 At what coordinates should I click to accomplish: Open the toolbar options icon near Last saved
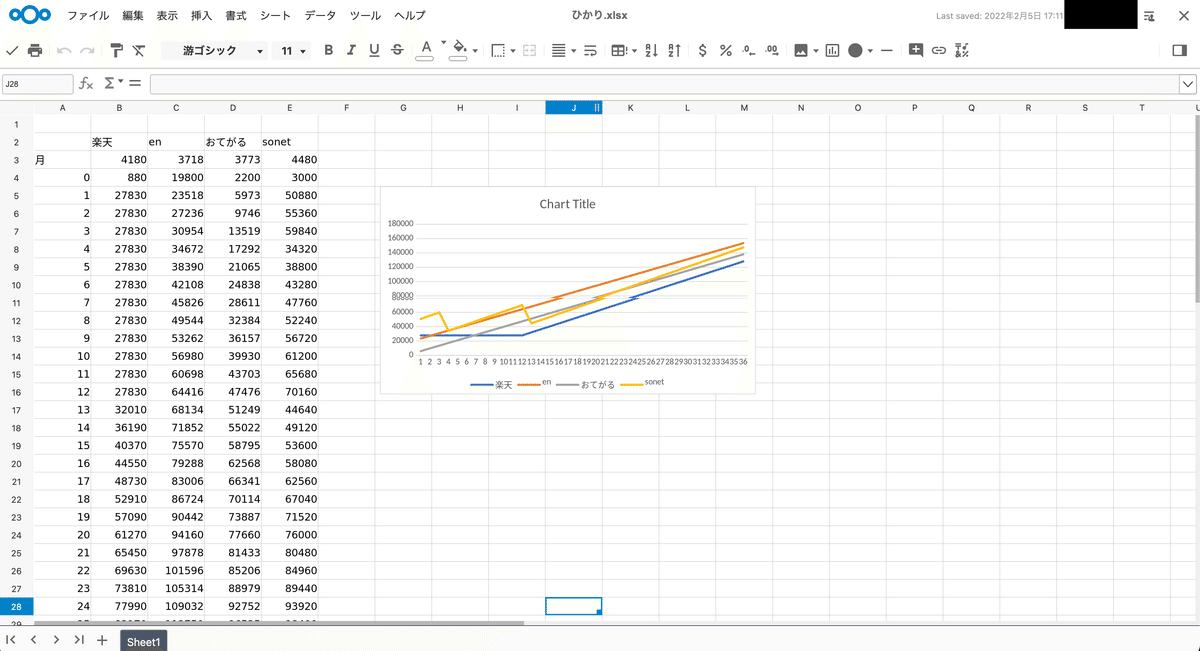(x=1150, y=16)
